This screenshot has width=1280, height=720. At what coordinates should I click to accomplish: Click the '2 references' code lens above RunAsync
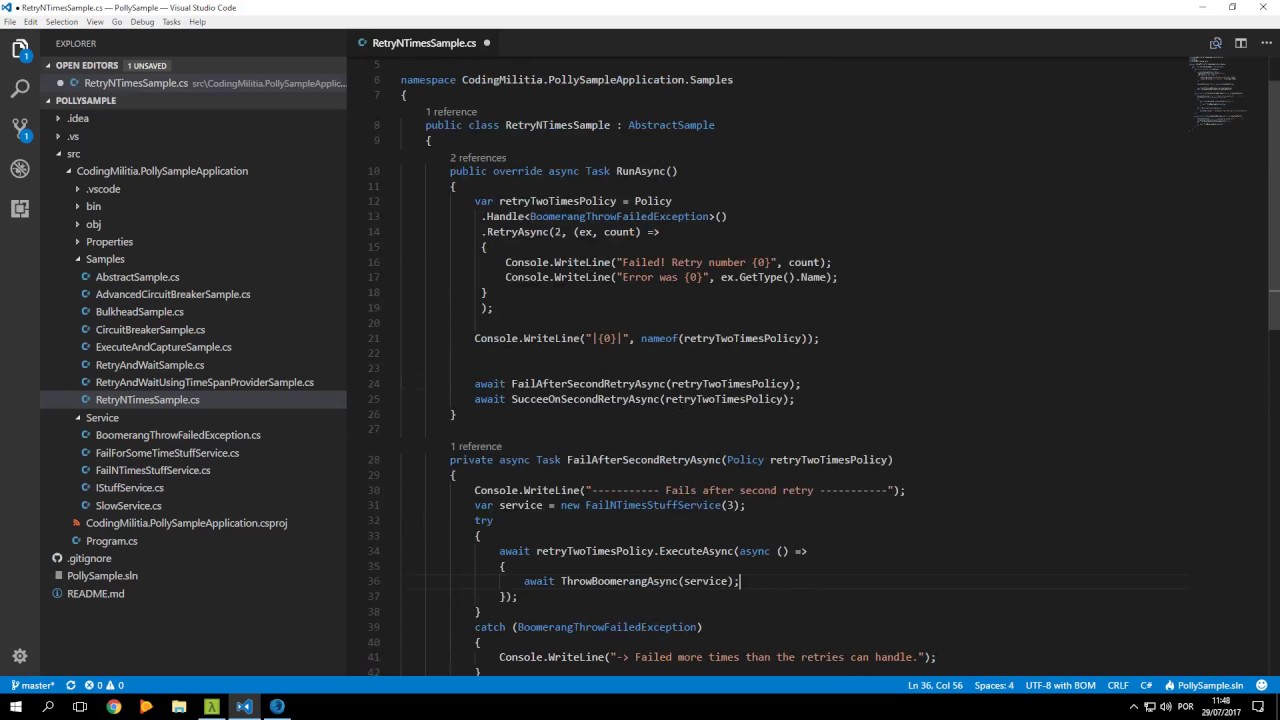click(x=478, y=158)
